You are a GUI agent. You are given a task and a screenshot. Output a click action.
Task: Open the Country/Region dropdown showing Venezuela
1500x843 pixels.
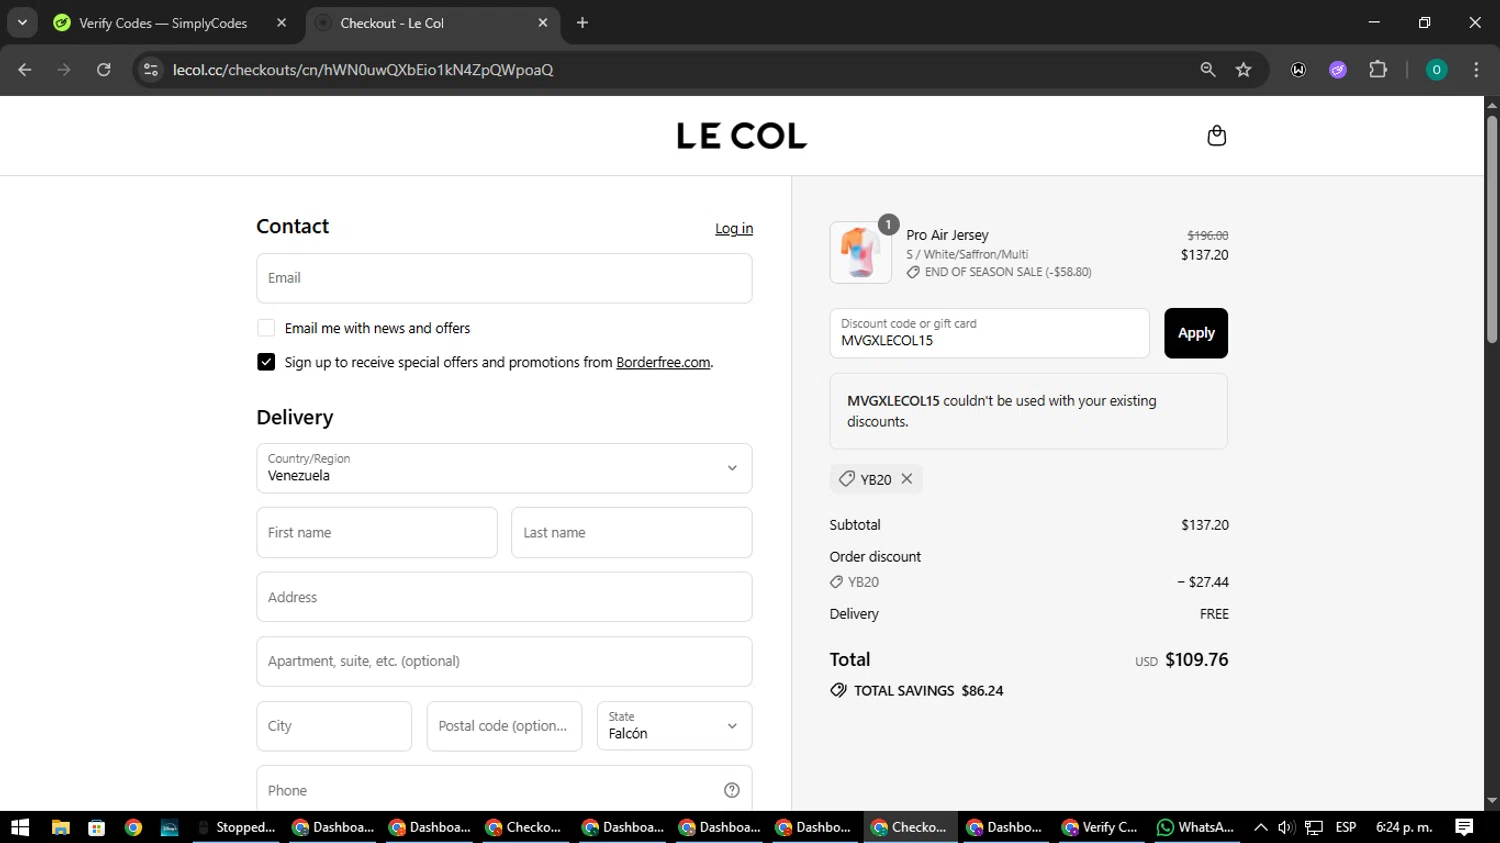(504, 468)
